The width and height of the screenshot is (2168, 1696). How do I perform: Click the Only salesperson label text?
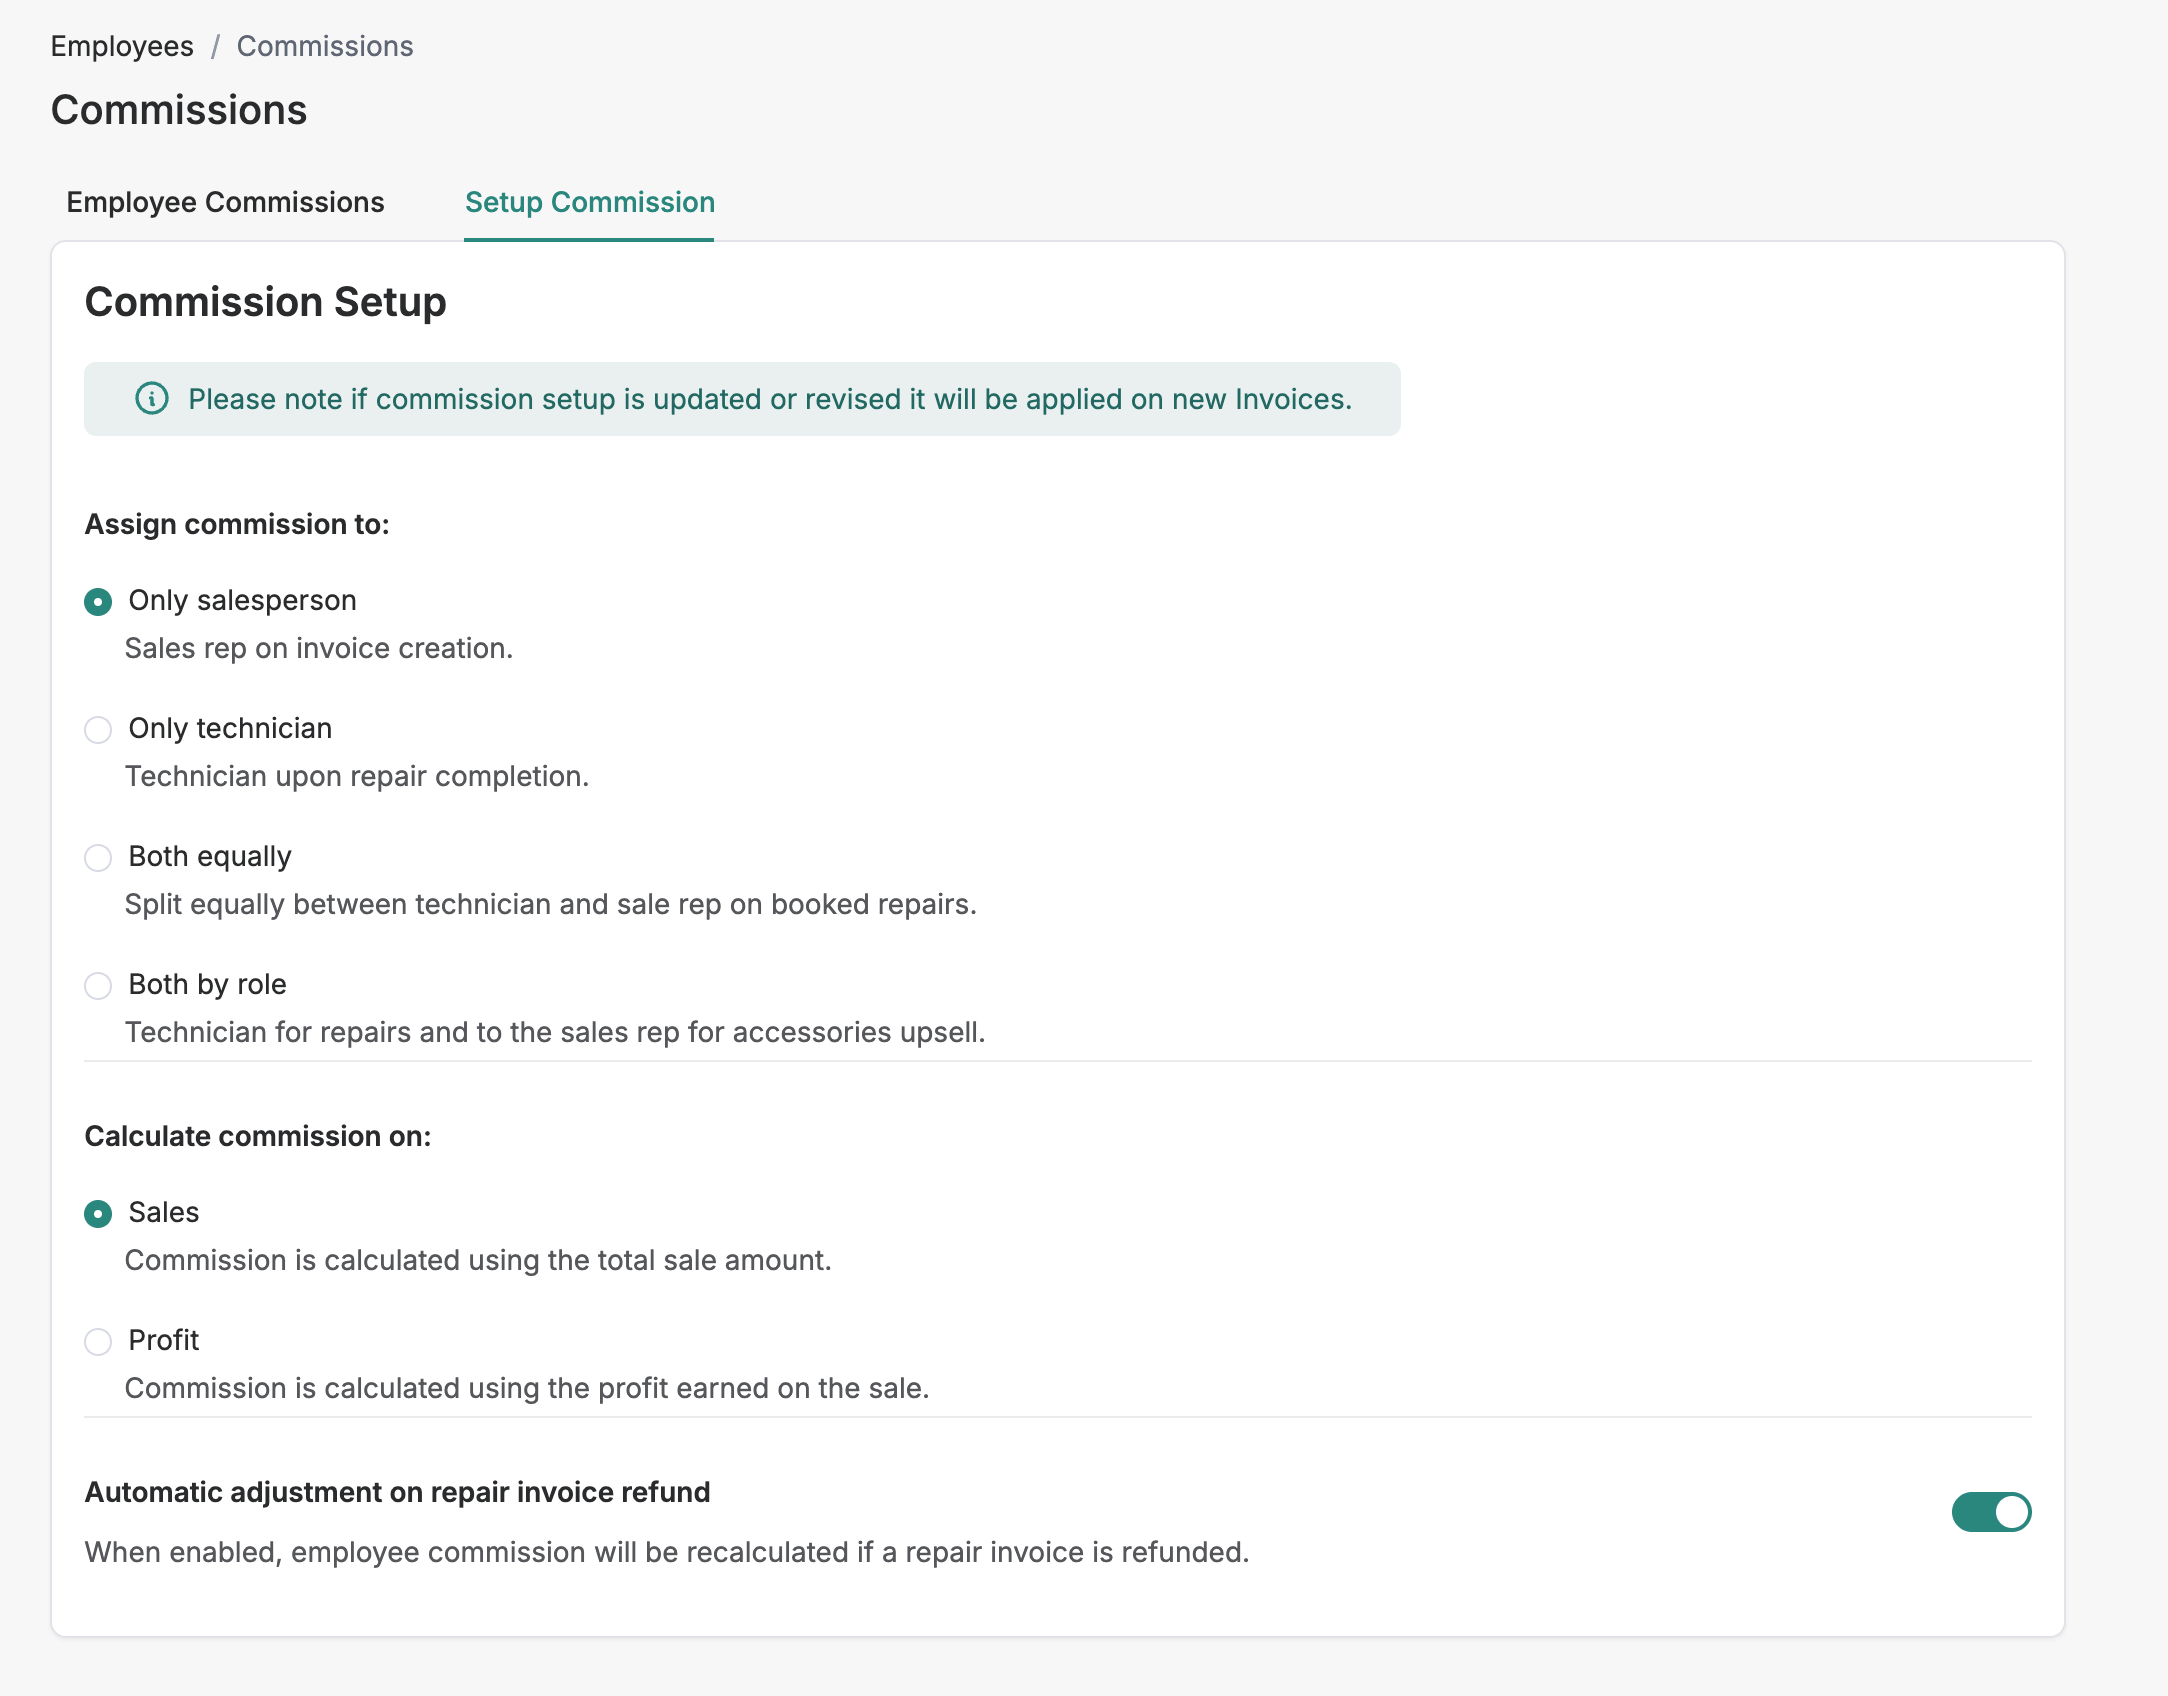click(242, 600)
